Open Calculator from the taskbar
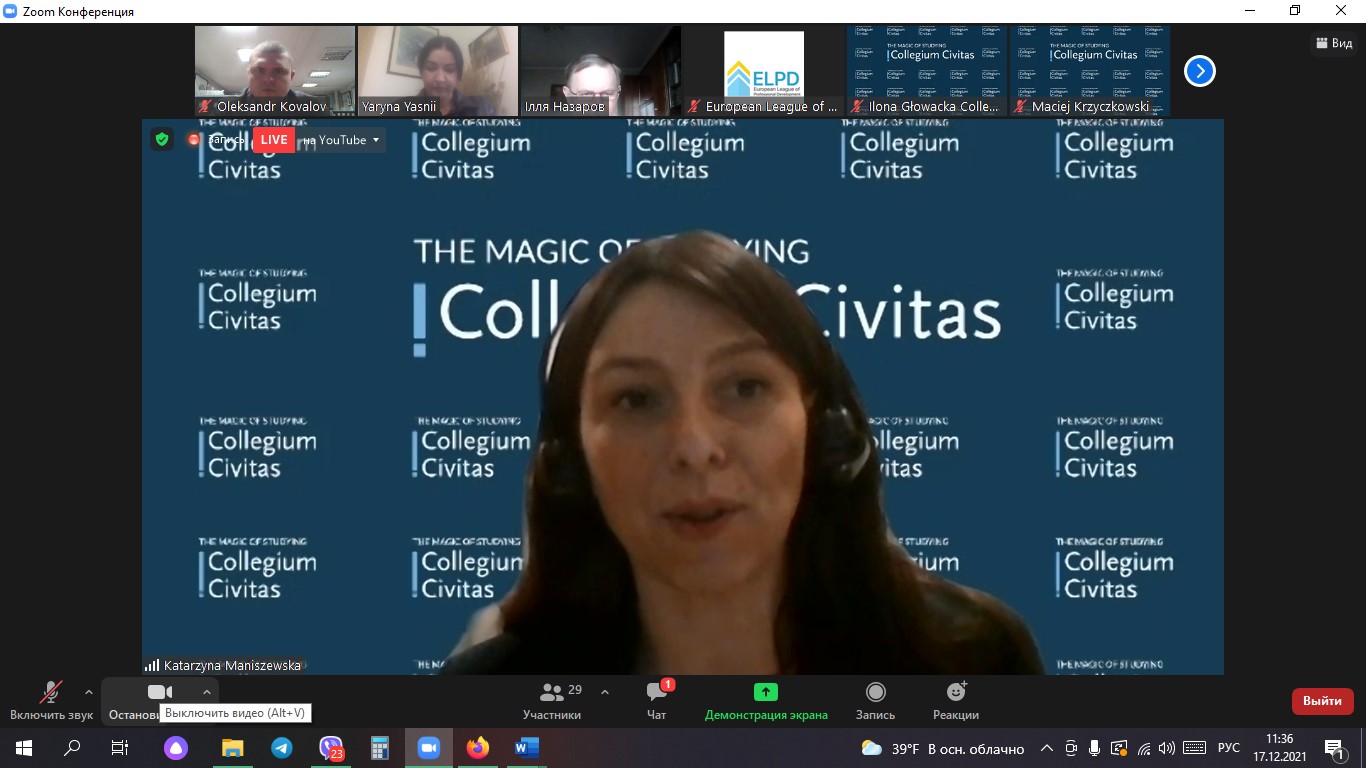 tap(380, 747)
